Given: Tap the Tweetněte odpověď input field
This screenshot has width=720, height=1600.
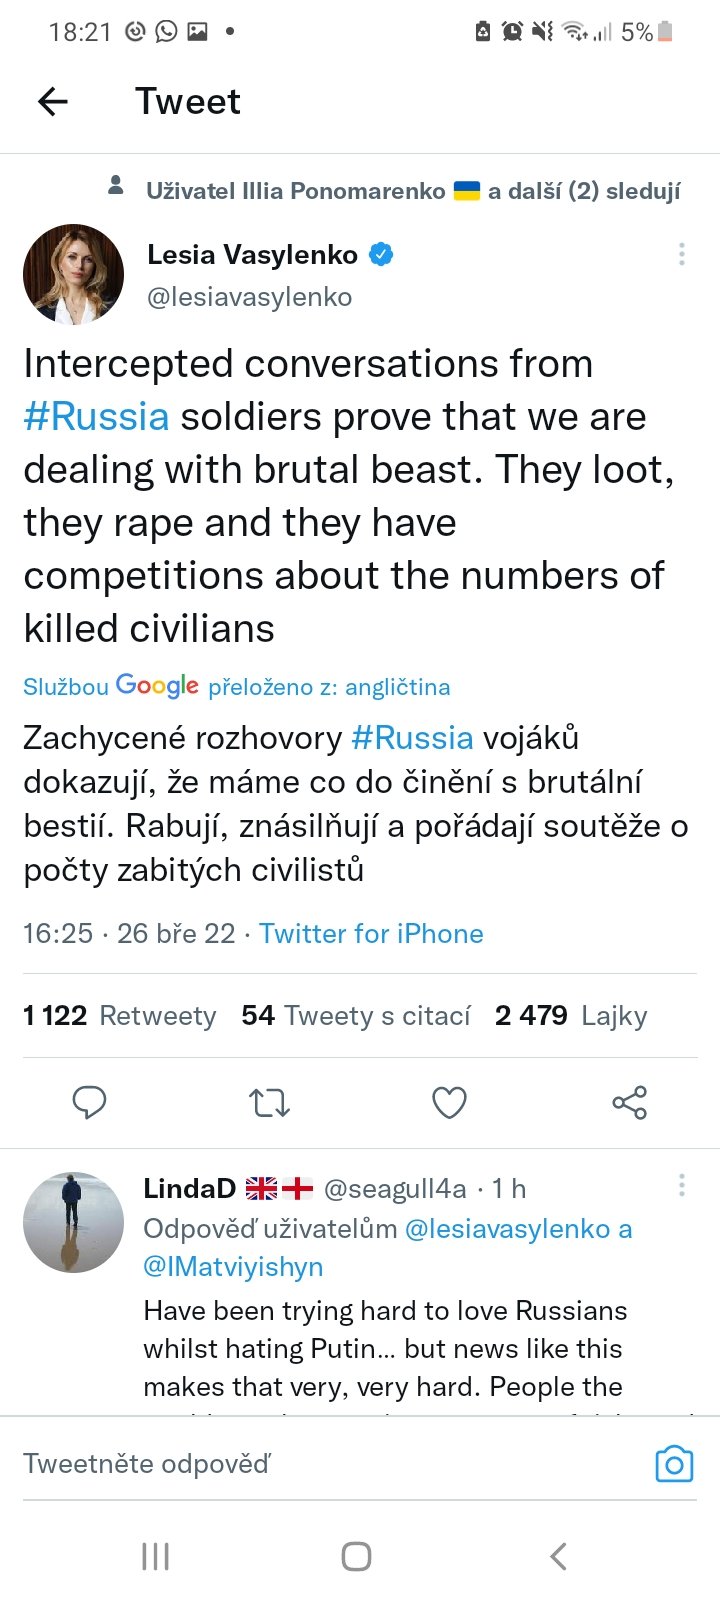Looking at the screenshot, I should click(x=300, y=1464).
